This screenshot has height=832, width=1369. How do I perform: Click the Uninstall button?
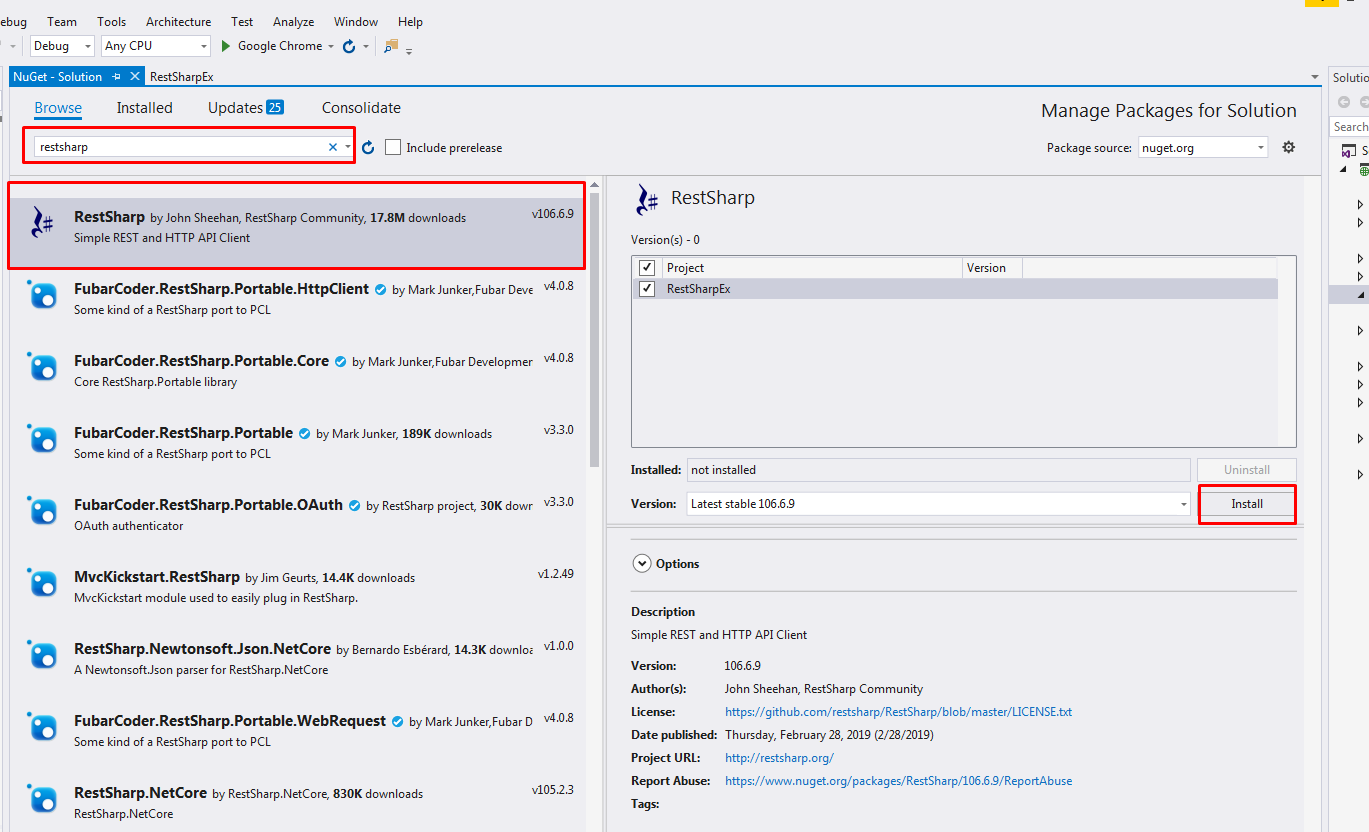click(1247, 470)
